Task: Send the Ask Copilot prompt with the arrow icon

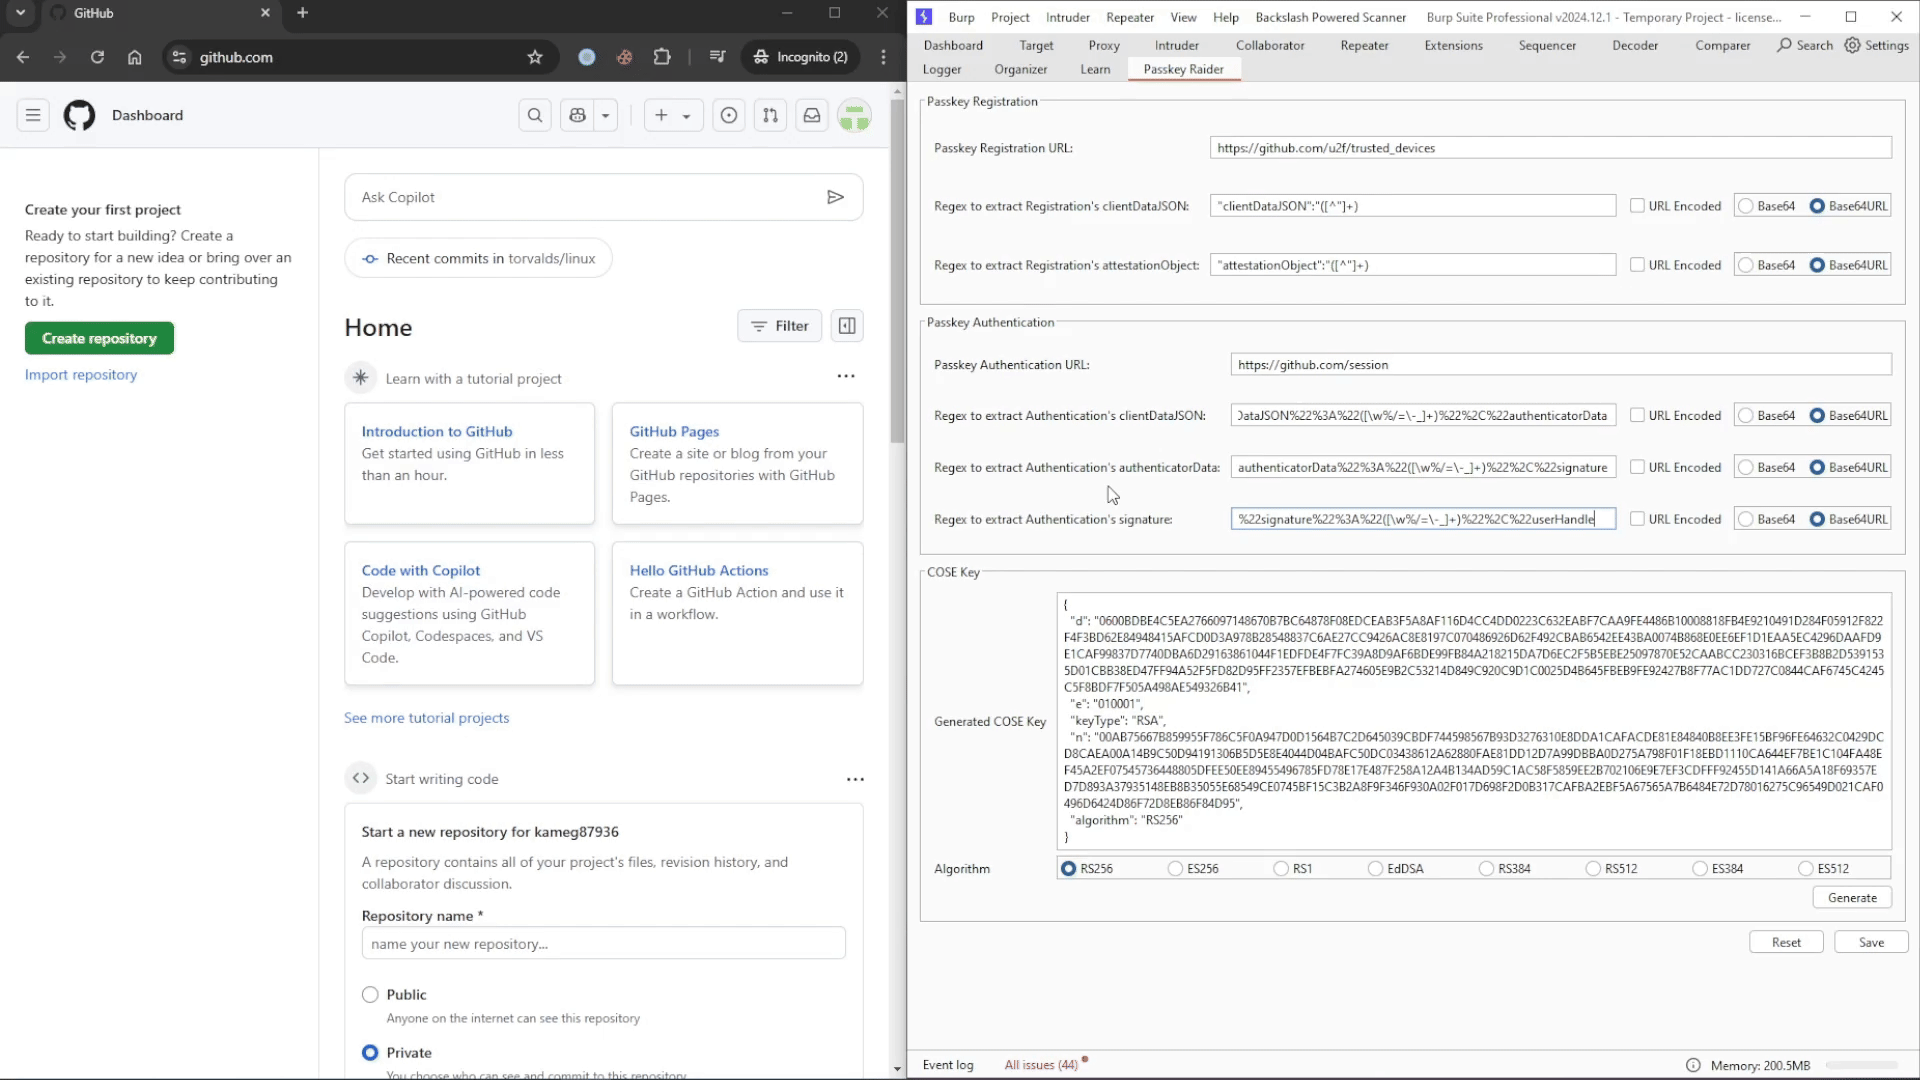Action: pyautogui.click(x=835, y=197)
